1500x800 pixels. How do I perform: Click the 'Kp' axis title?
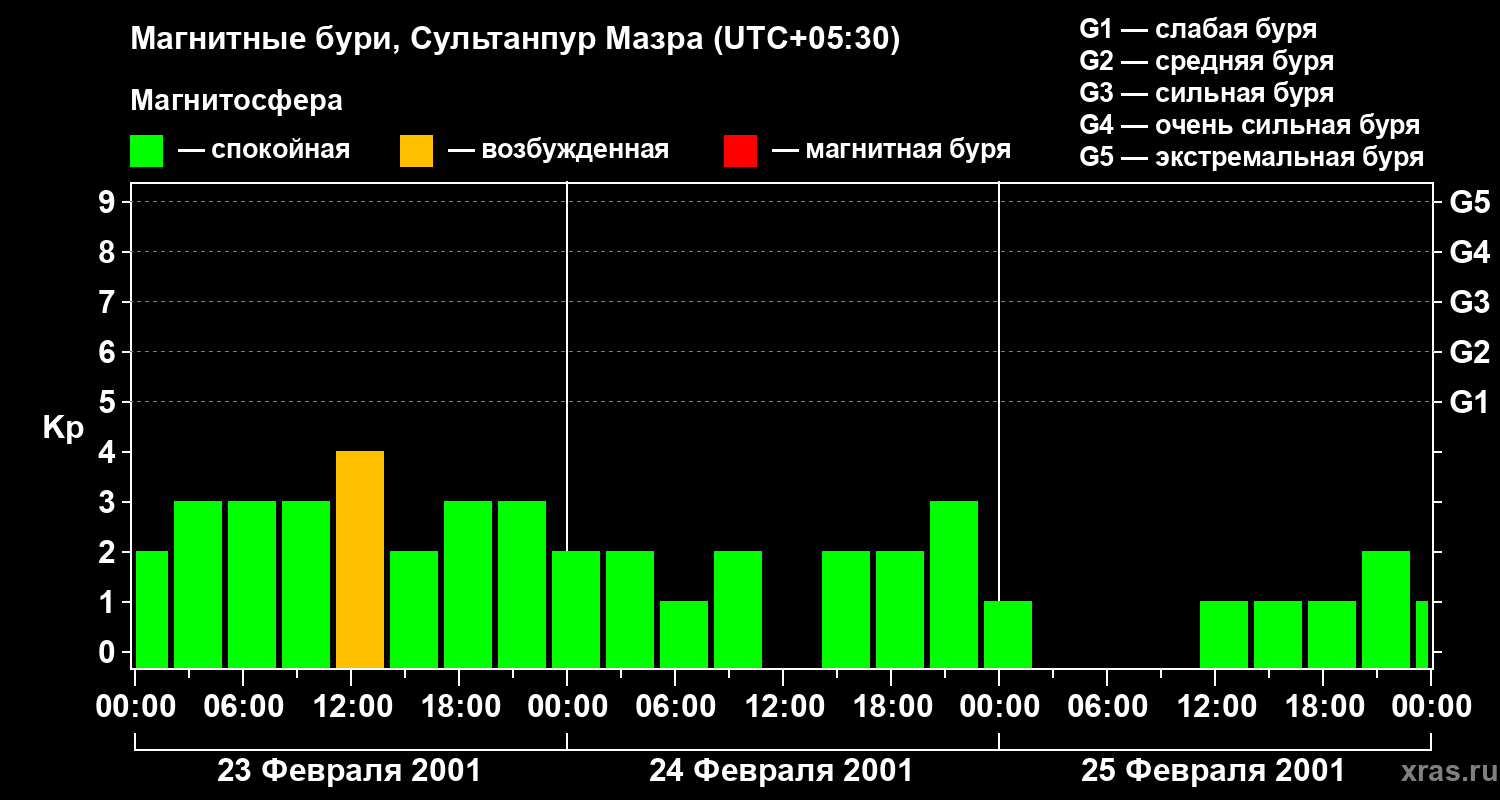[x=63, y=429]
